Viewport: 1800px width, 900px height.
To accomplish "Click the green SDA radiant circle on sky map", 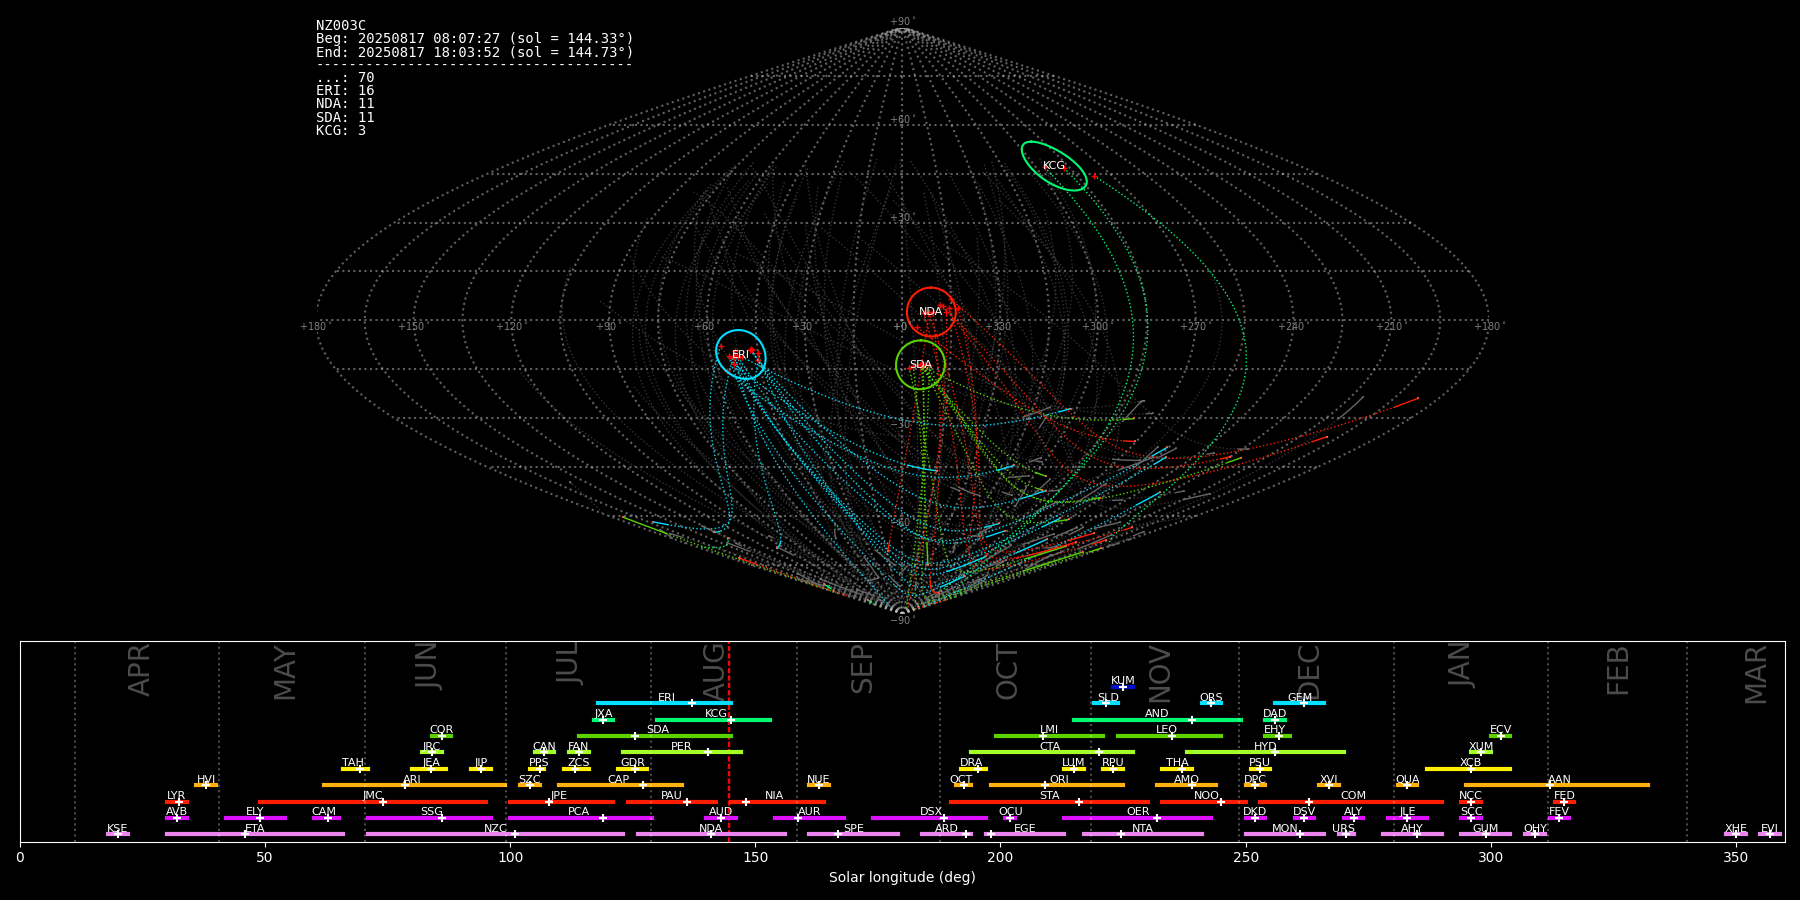I will (920, 365).
